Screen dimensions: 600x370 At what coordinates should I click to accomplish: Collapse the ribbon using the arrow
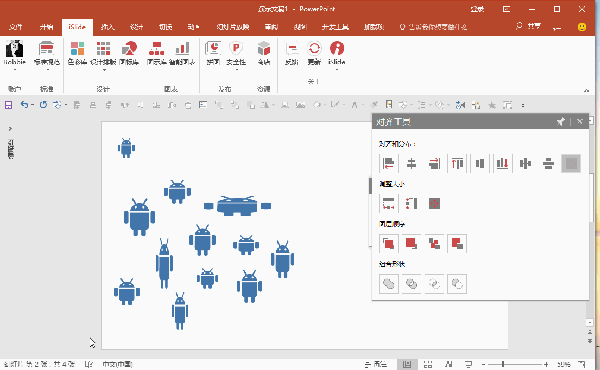pos(586,91)
